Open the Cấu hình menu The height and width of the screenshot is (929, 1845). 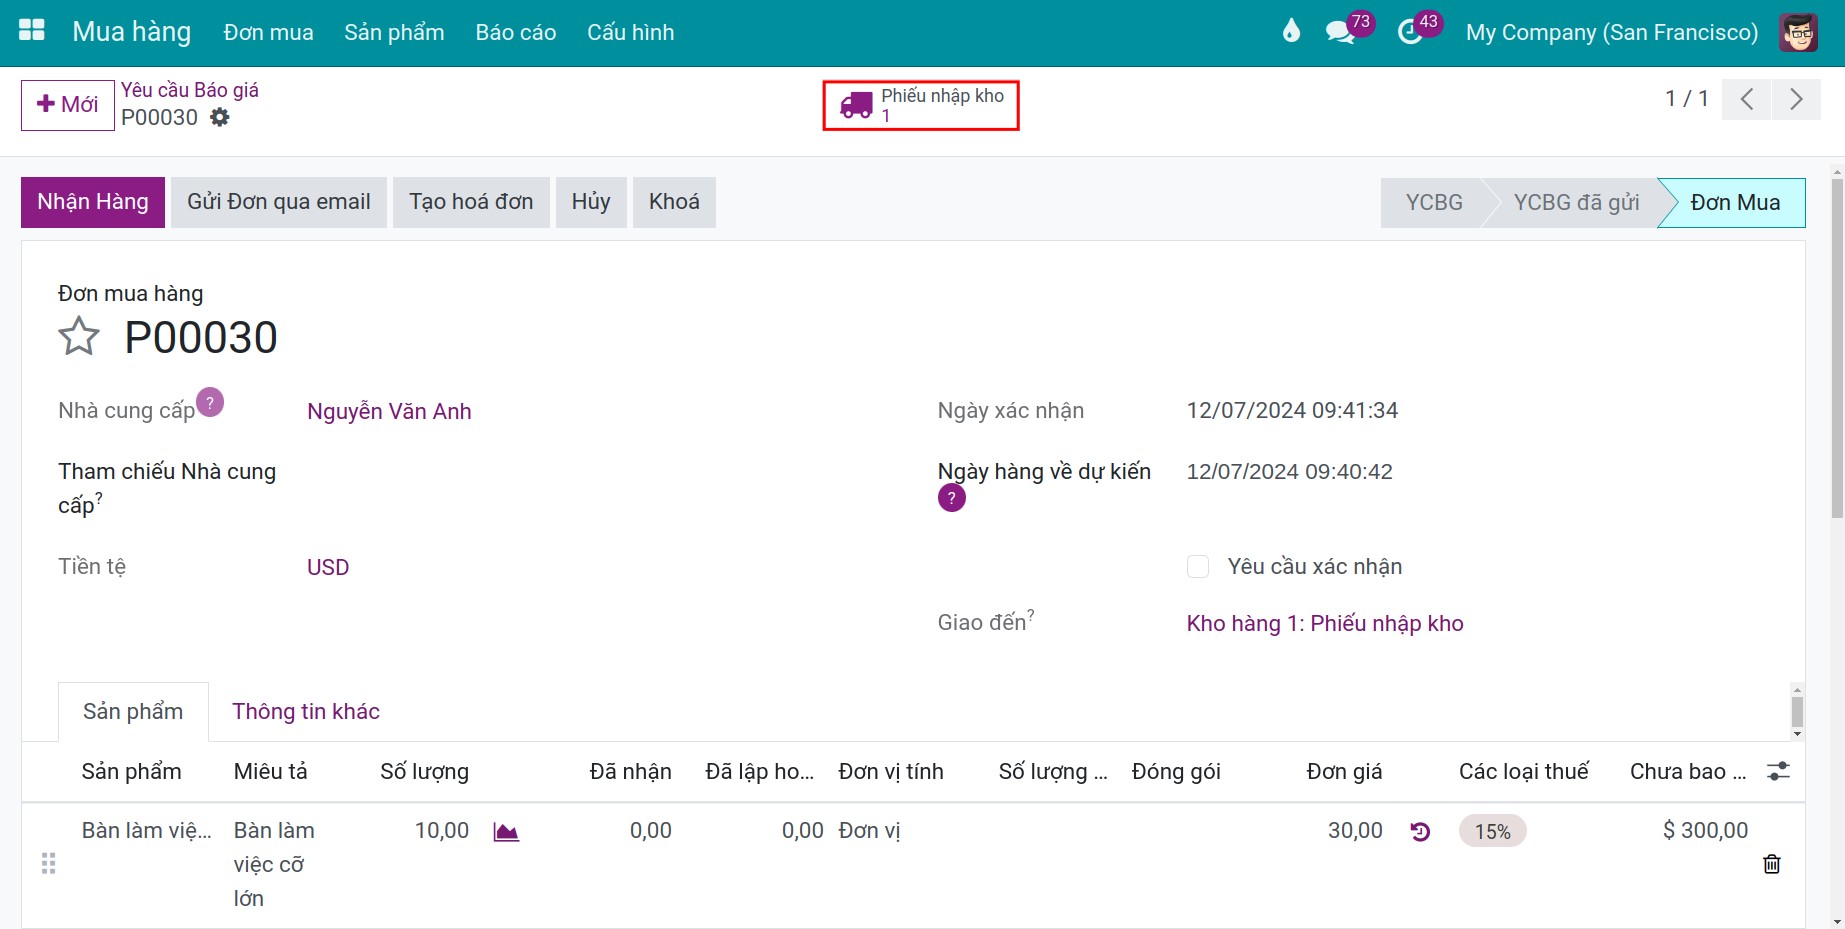(631, 32)
